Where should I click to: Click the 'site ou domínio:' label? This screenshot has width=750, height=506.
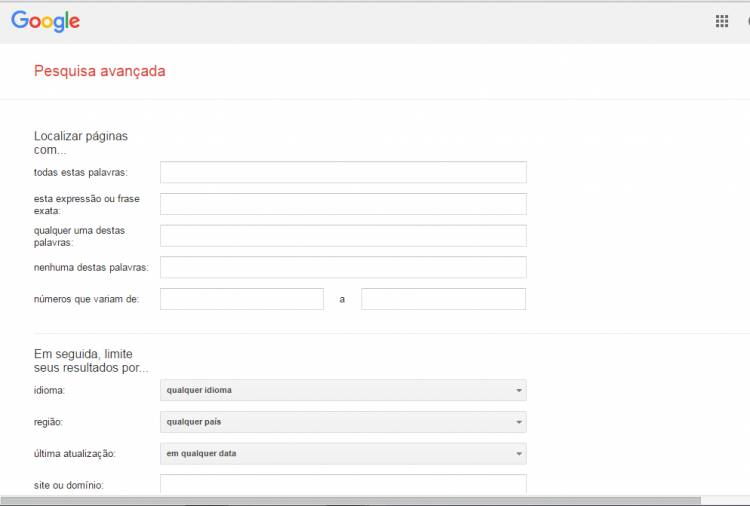[x=69, y=486]
